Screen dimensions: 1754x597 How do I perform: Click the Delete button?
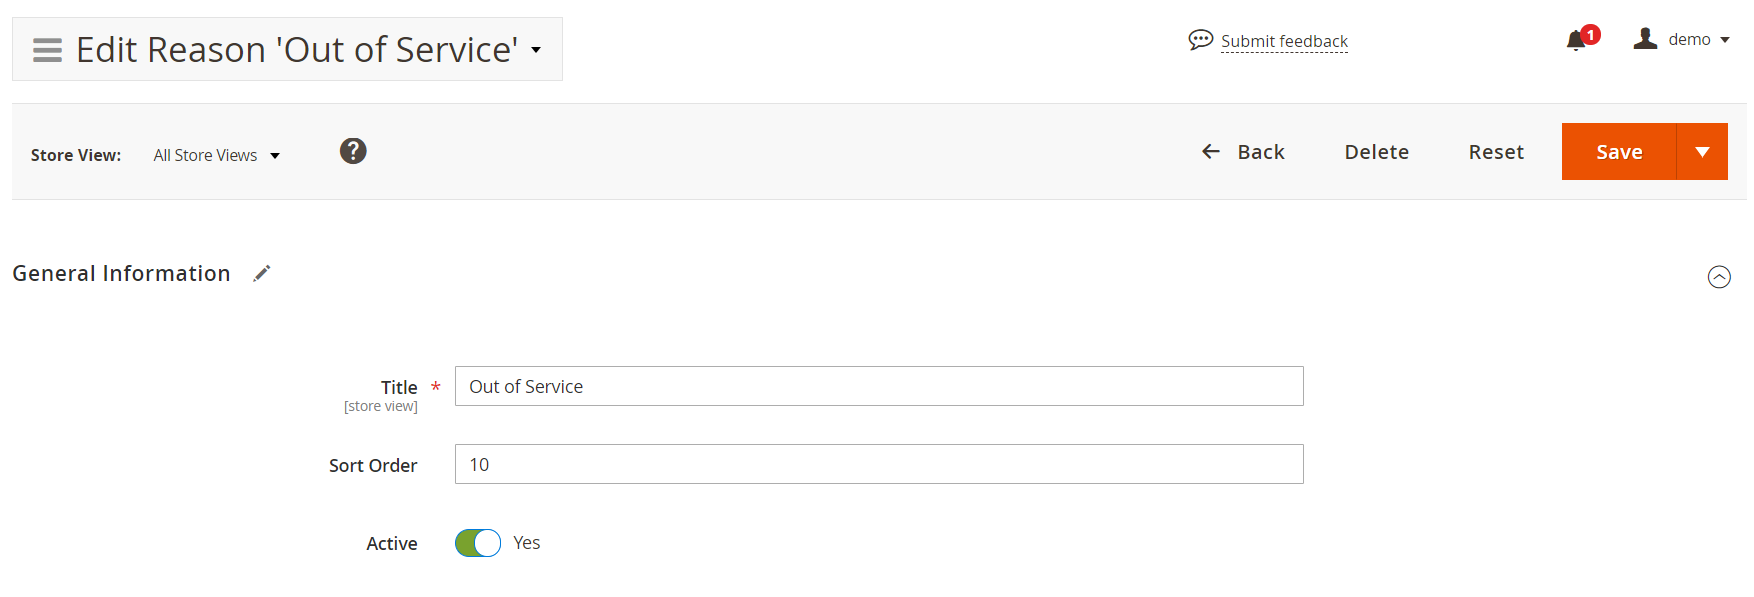(1376, 152)
